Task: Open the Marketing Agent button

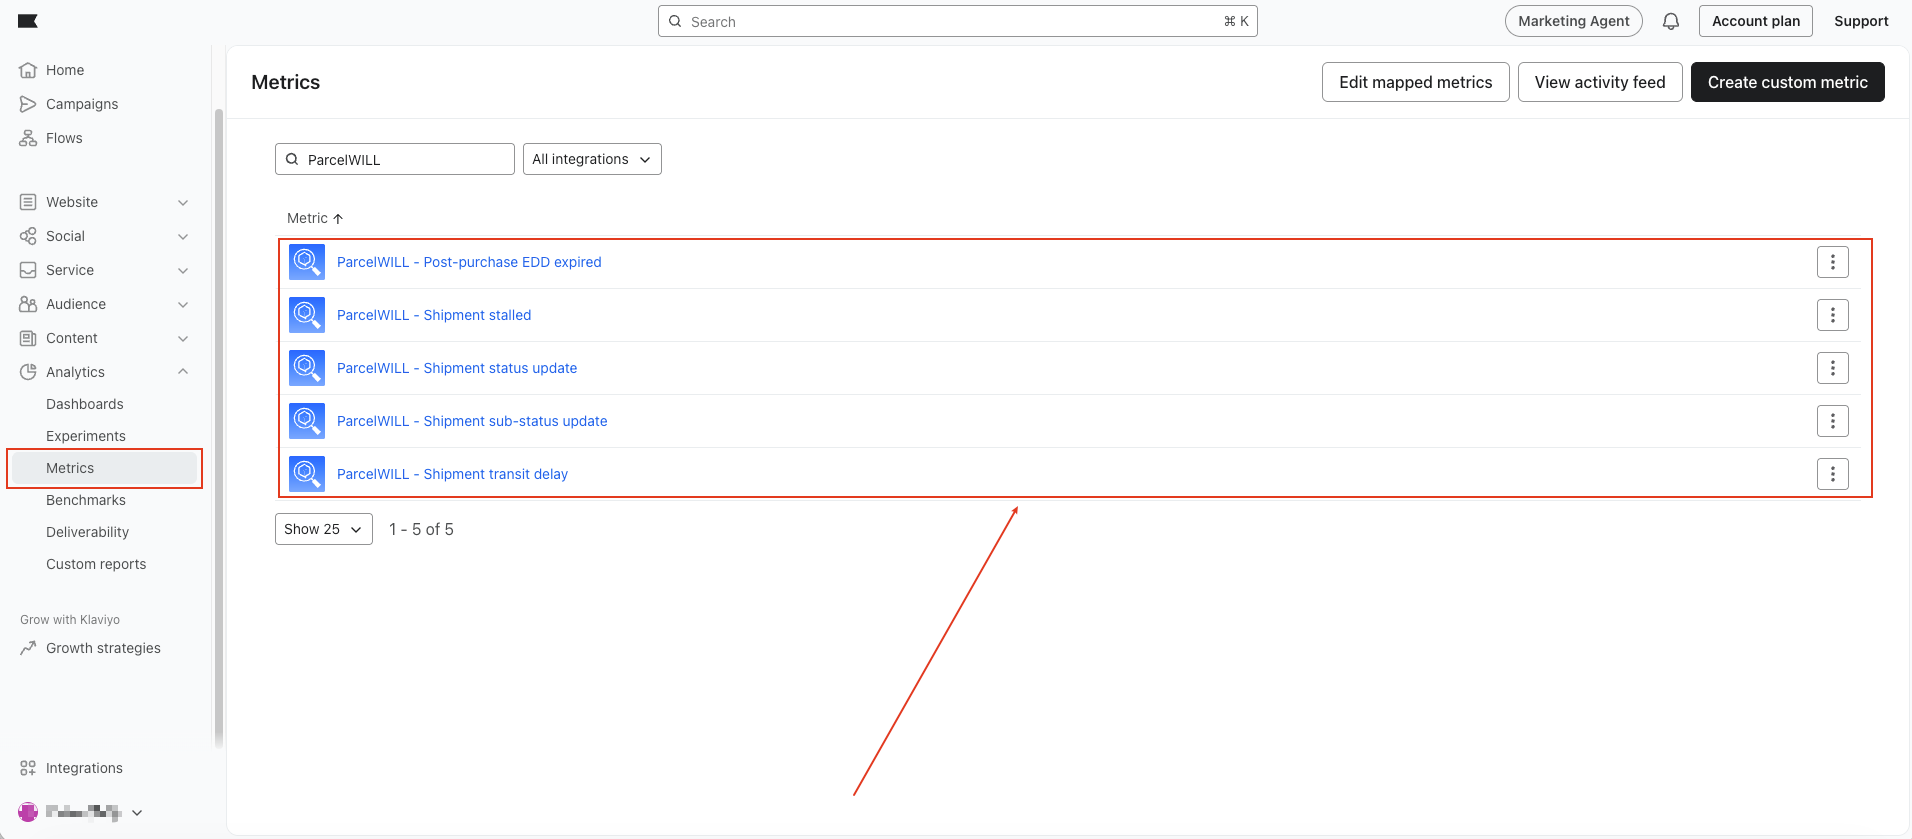Action: pyautogui.click(x=1574, y=21)
